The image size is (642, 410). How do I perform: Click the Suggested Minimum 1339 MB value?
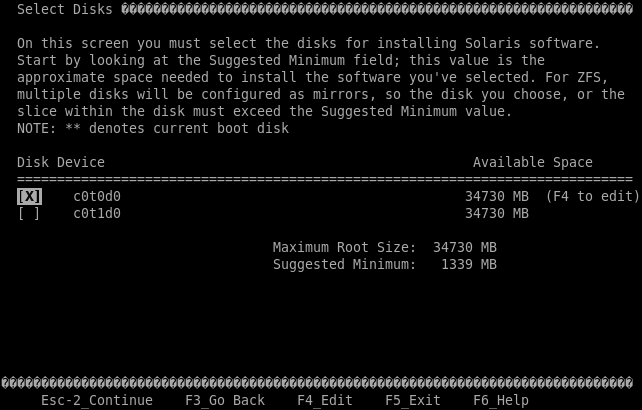click(469, 264)
